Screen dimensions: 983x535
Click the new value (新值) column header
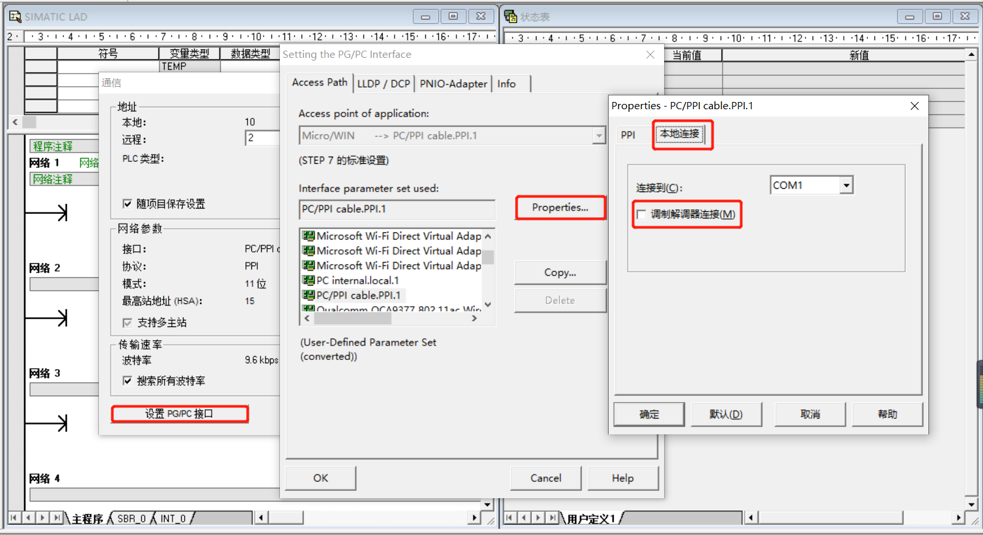click(x=843, y=55)
